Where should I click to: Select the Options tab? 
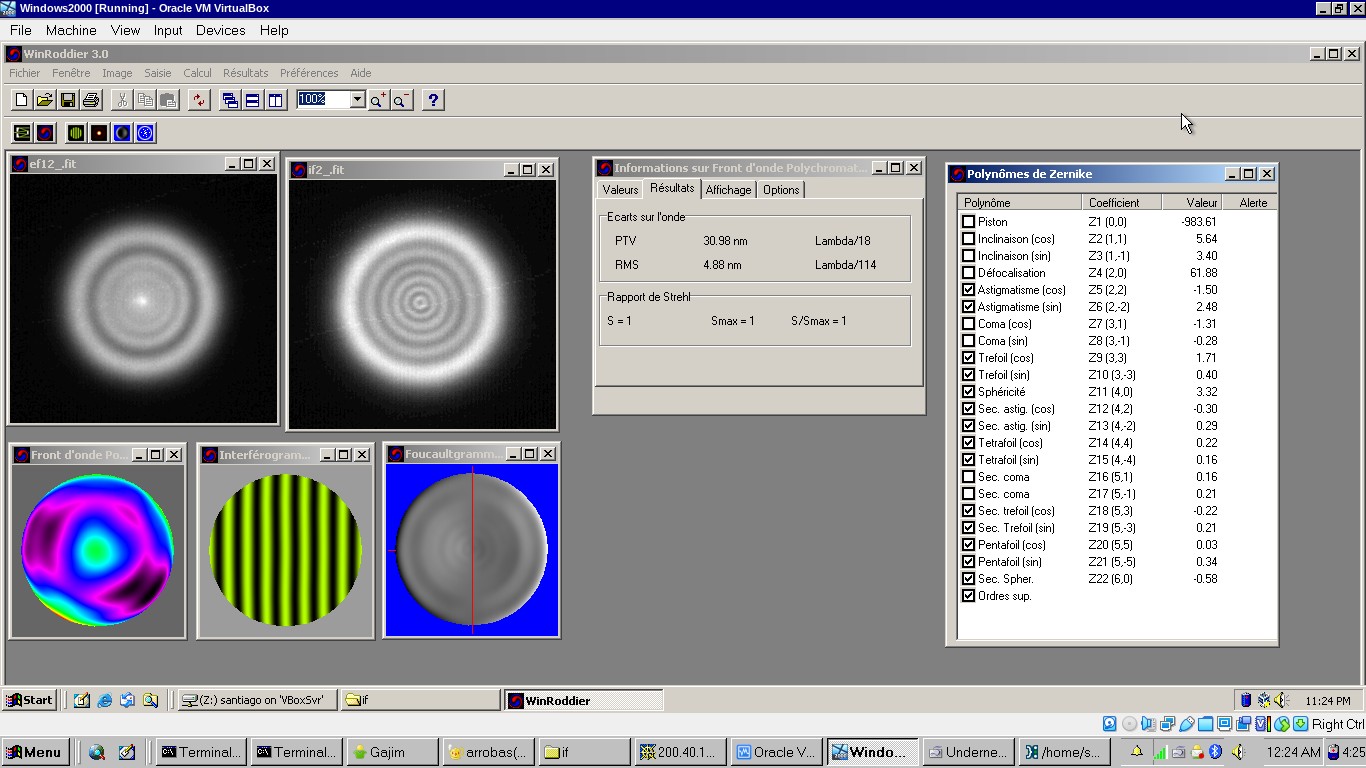780,190
